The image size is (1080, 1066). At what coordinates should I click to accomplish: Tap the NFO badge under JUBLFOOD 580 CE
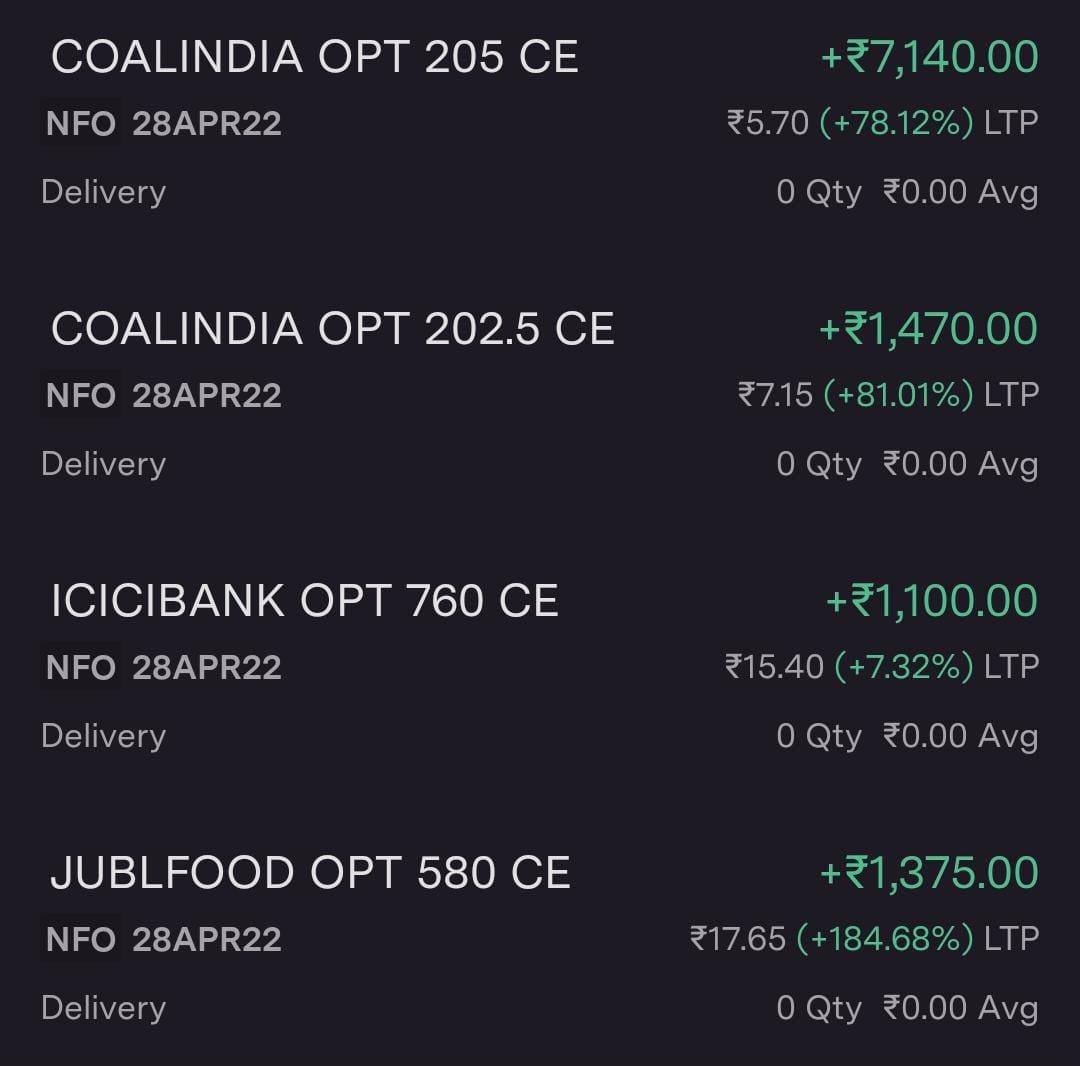click(80, 940)
